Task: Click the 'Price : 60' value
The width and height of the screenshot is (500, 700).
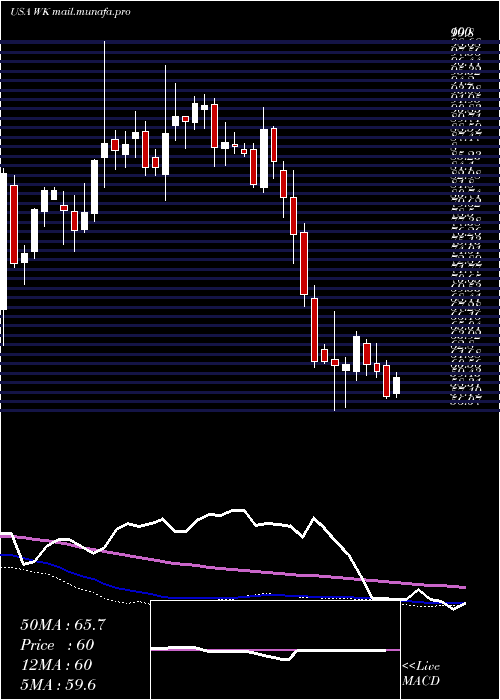Action: coord(57,645)
